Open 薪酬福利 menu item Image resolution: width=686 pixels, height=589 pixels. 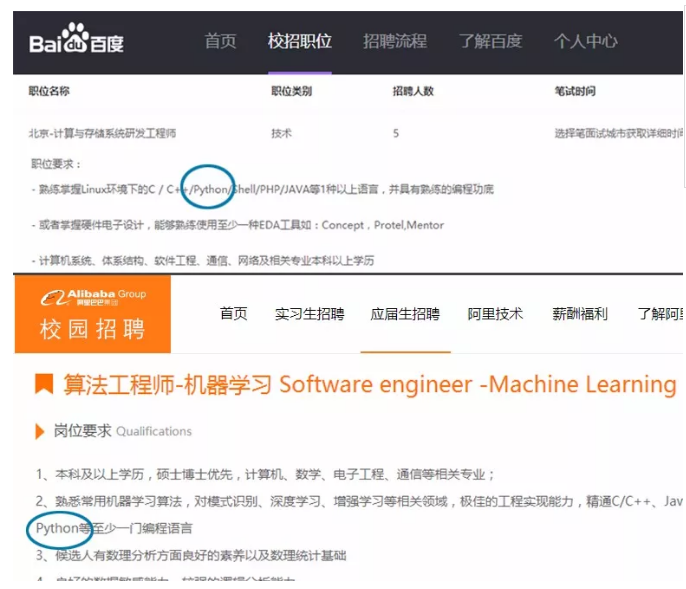[580, 314]
